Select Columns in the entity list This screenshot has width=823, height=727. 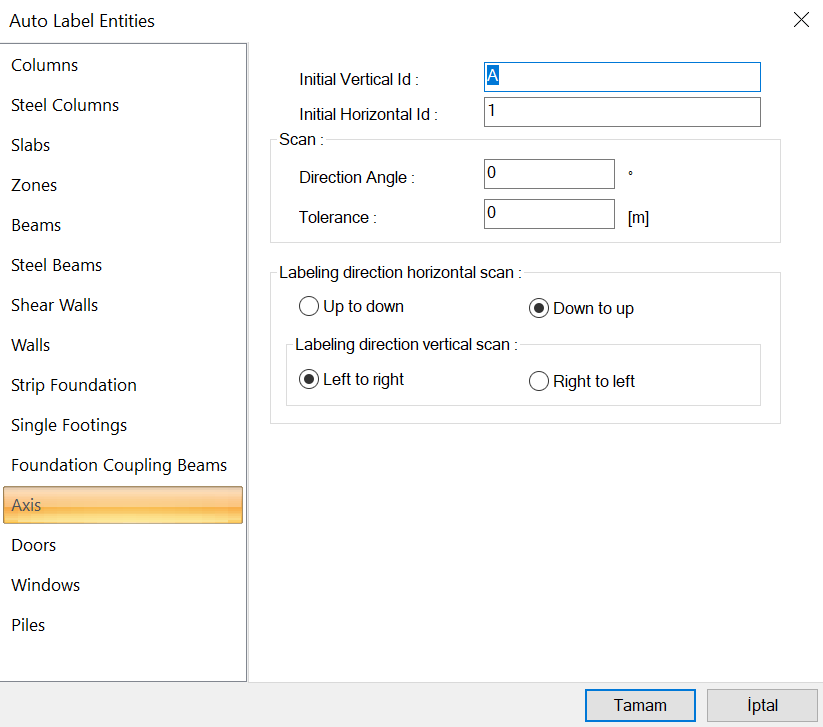pyautogui.click(x=45, y=66)
